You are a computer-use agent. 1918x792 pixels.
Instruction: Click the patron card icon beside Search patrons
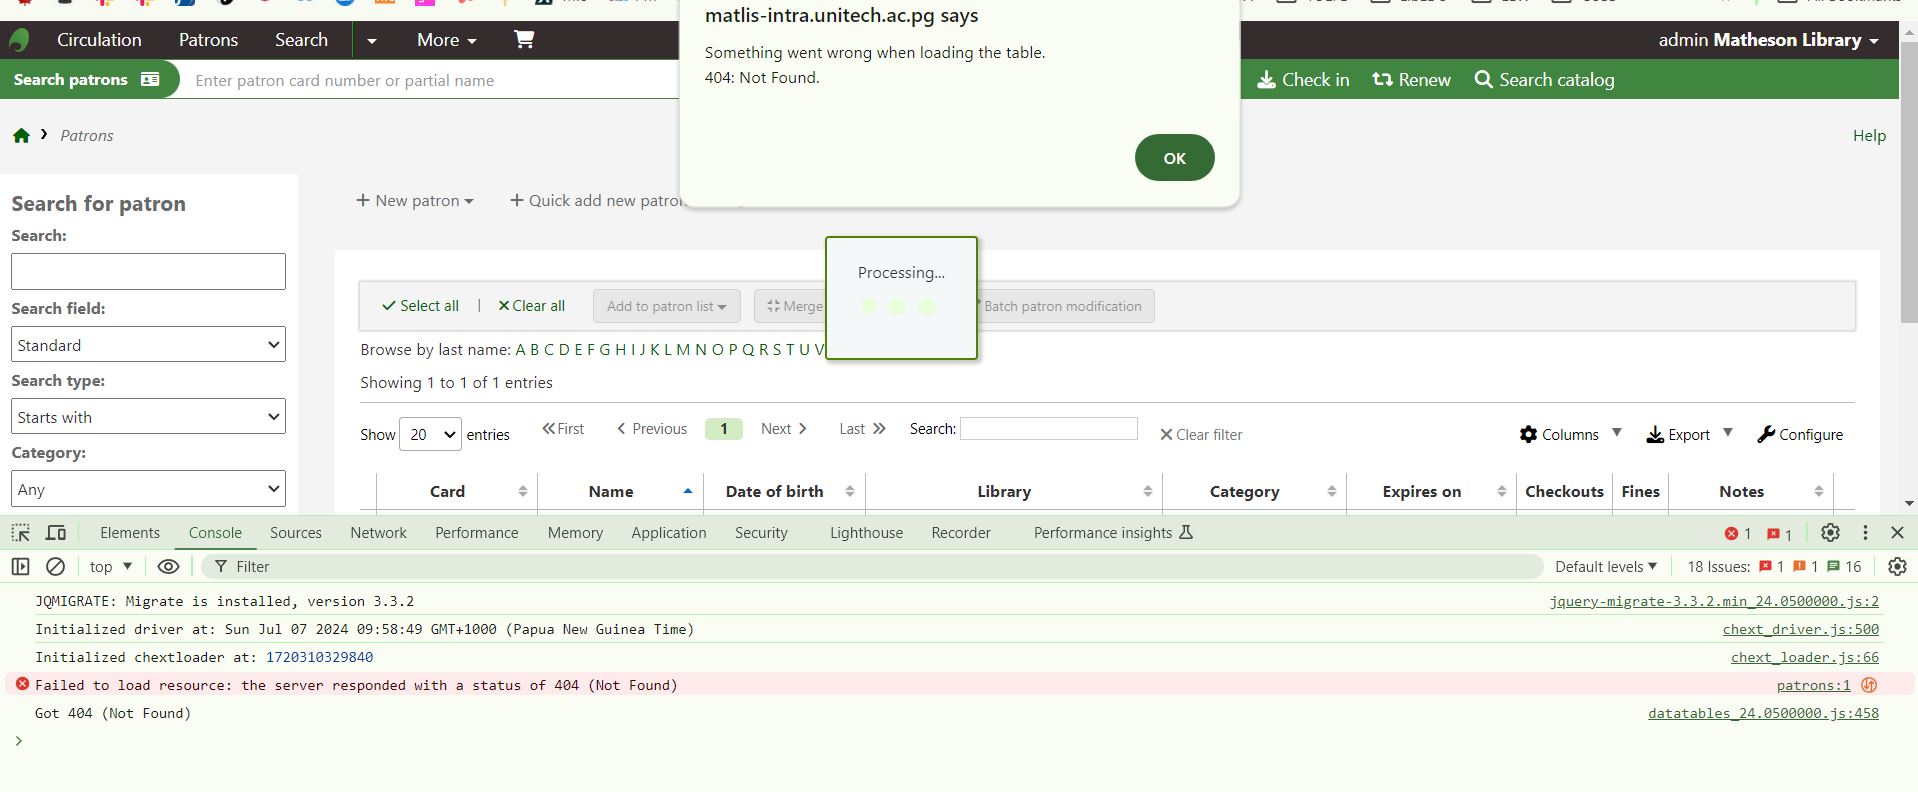(x=150, y=80)
